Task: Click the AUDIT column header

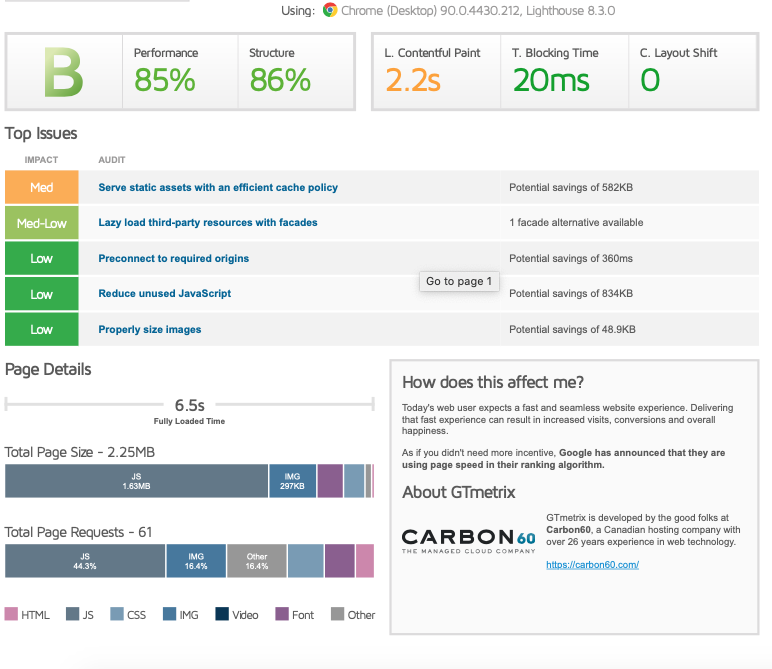Action: coord(112,160)
